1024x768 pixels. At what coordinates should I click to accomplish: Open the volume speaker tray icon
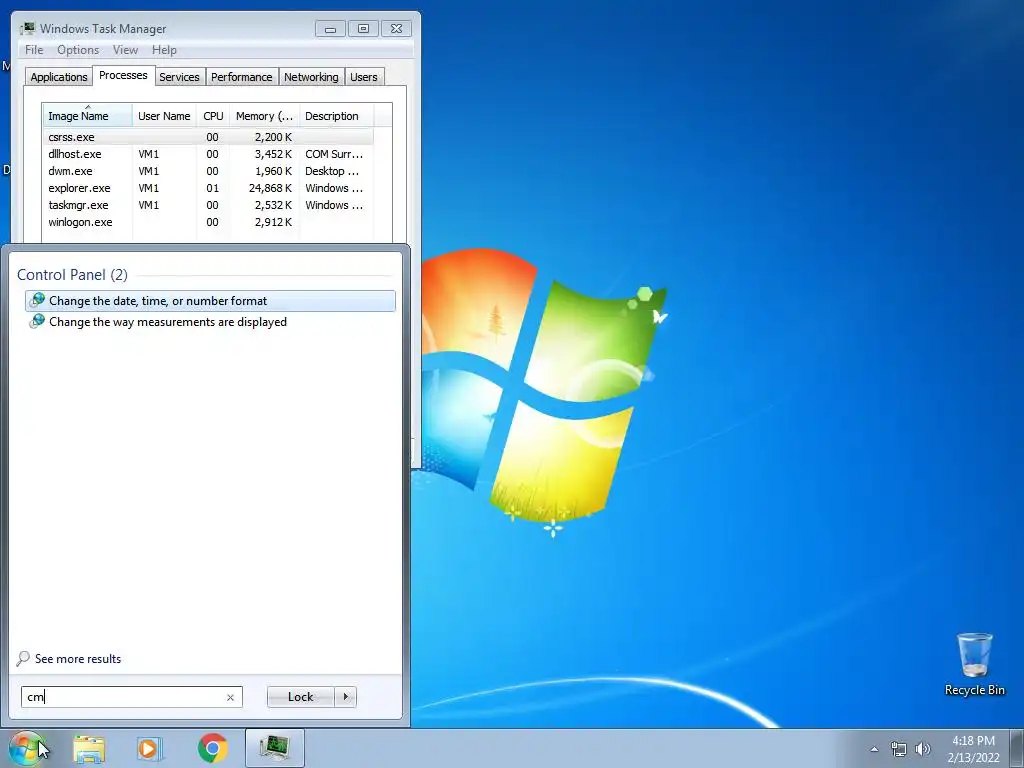click(x=922, y=749)
